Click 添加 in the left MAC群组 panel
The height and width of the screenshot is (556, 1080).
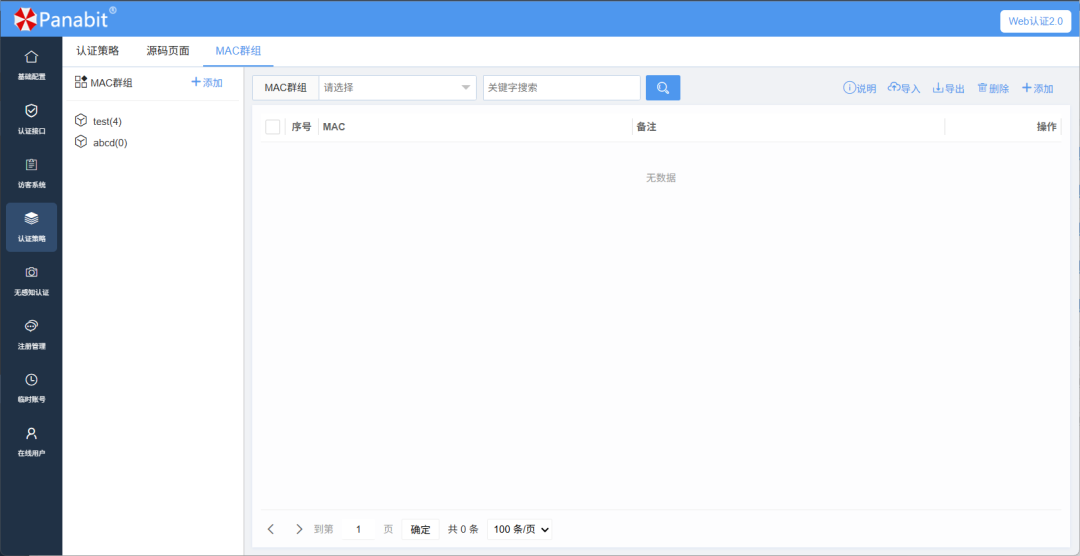pyautogui.click(x=207, y=83)
